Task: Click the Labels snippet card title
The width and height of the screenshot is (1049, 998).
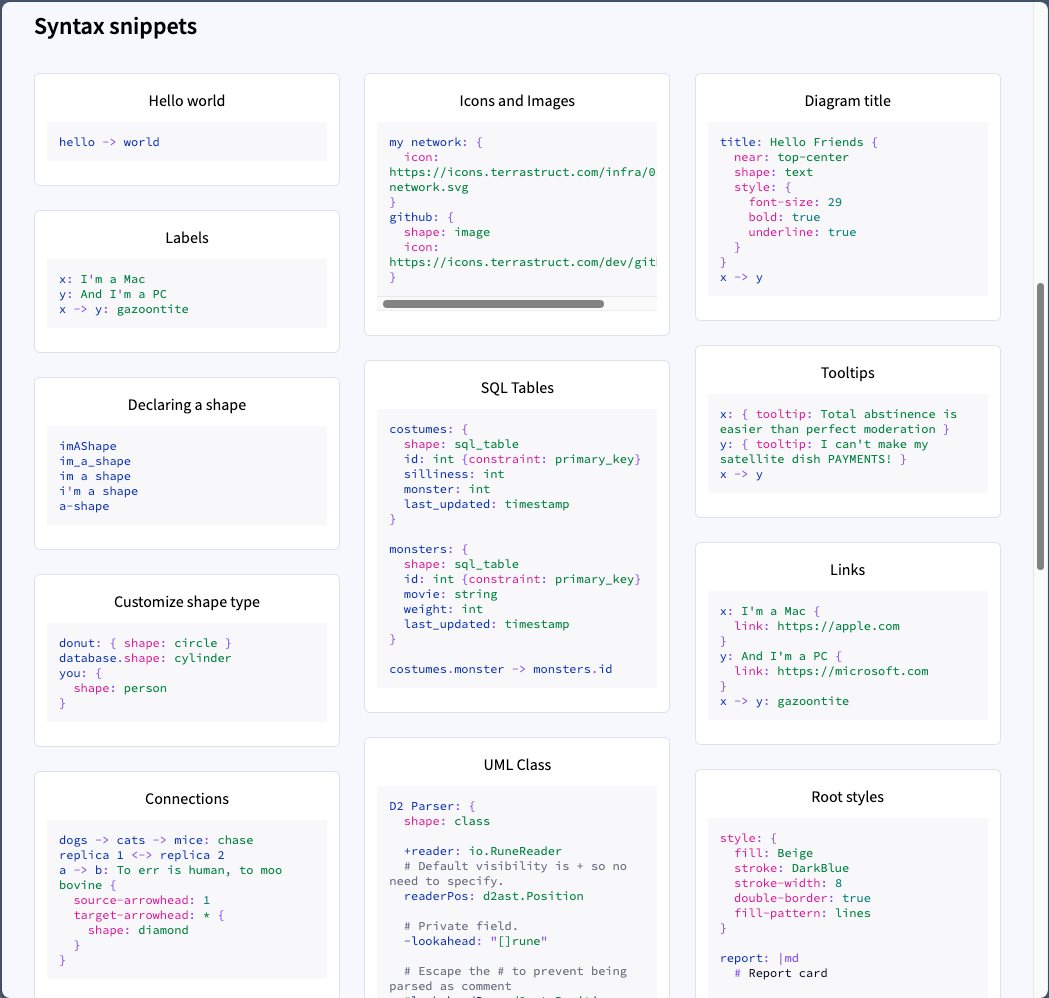Action: click(x=187, y=238)
